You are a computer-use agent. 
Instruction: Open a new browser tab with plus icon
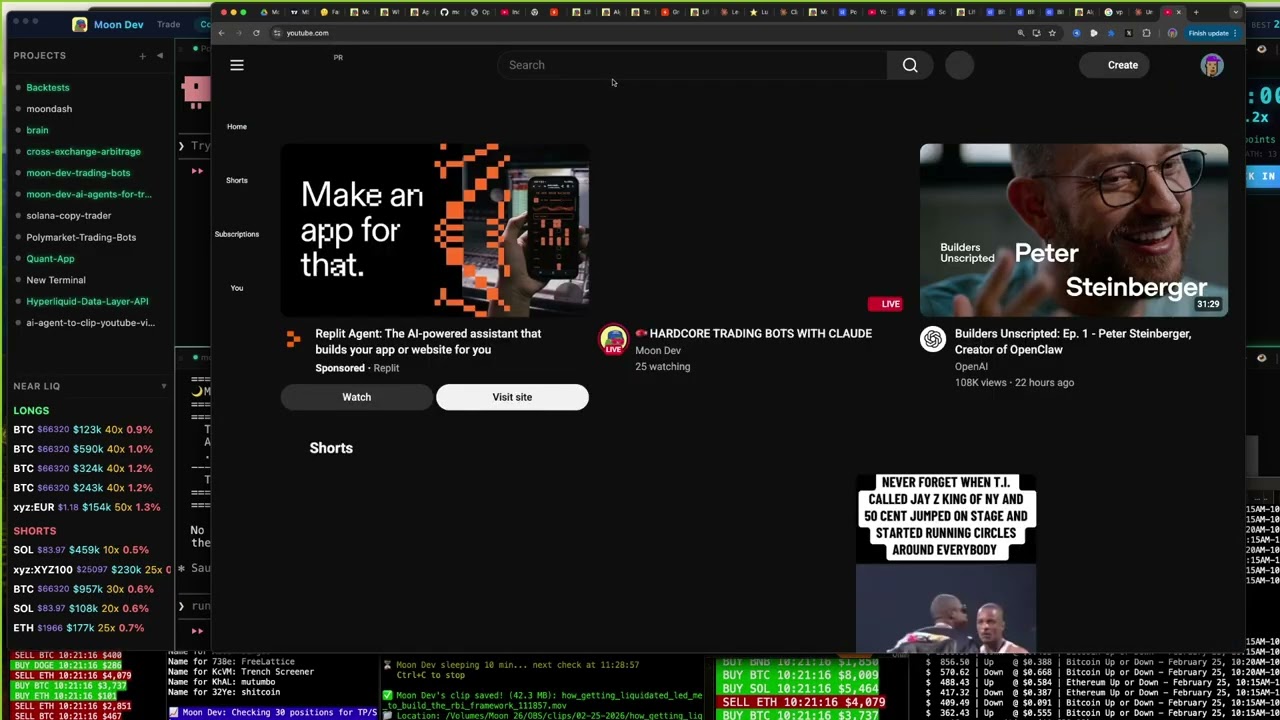tap(1195, 12)
